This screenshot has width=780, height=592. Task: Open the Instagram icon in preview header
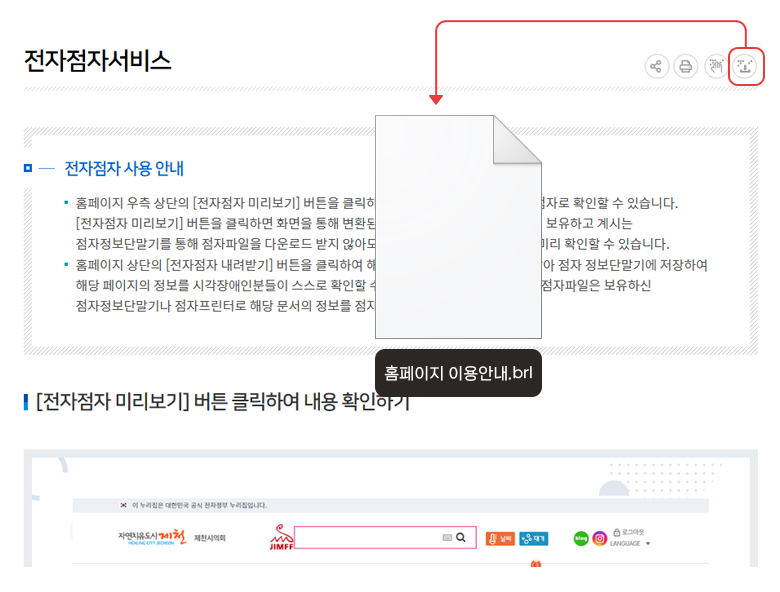point(599,538)
